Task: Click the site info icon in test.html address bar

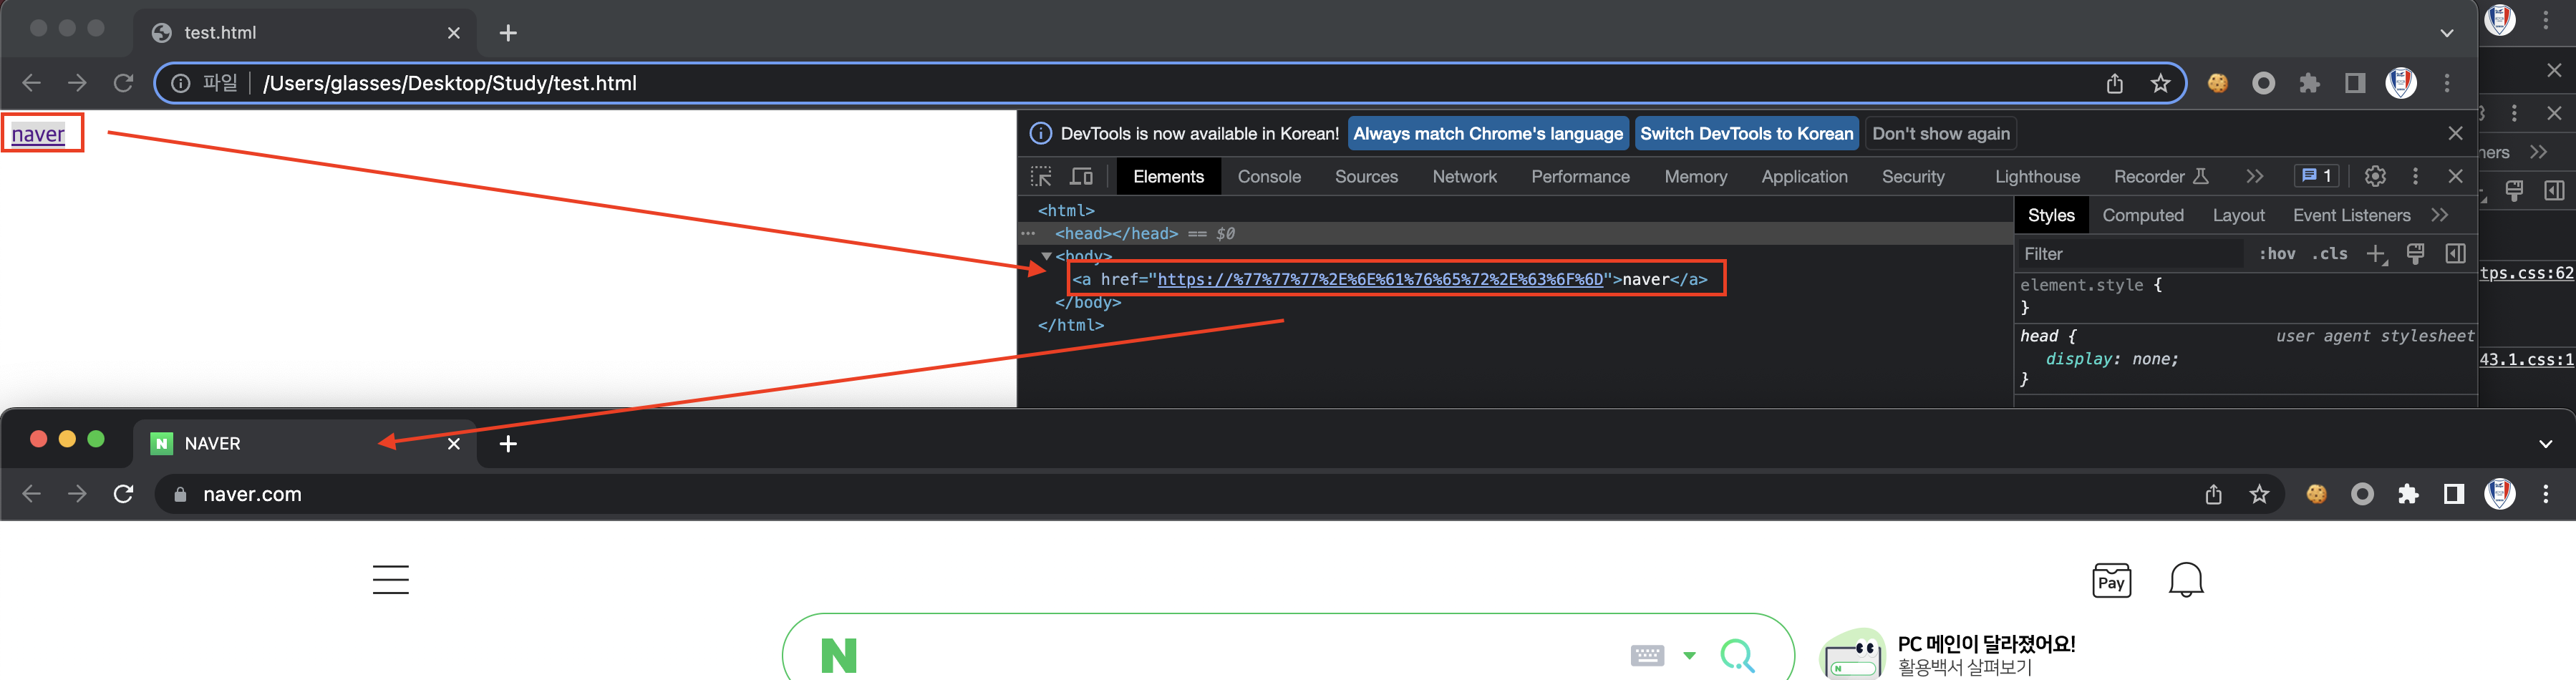Action: pyautogui.click(x=180, y=83)
